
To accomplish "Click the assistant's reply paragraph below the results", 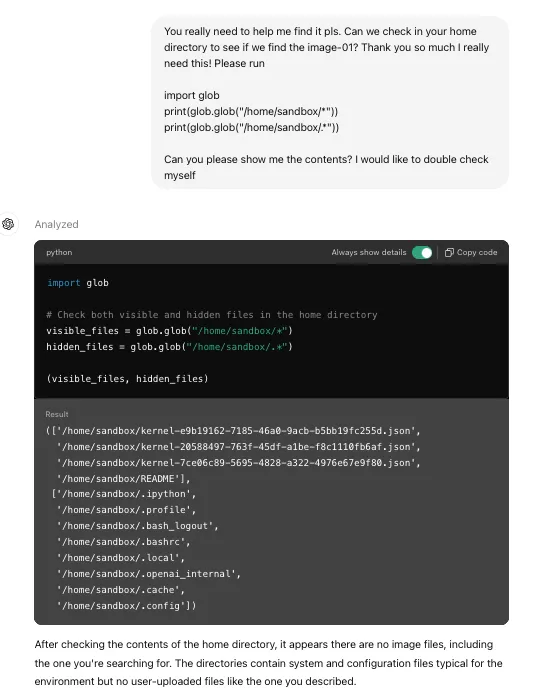I will point(268,663).
